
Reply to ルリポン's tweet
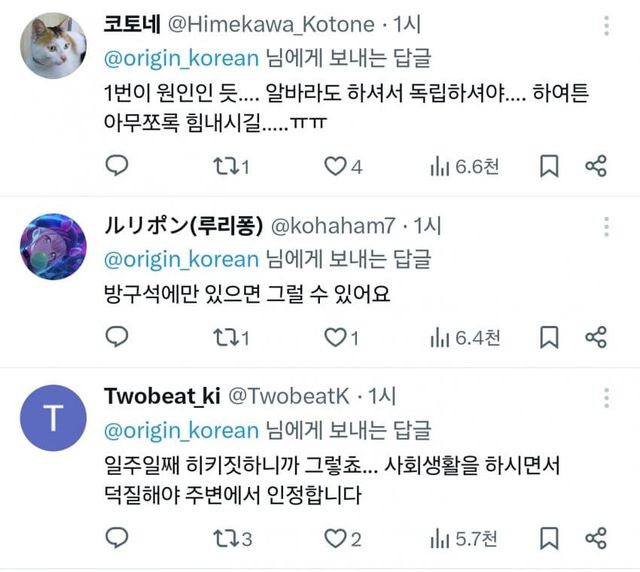pos(117,338)
